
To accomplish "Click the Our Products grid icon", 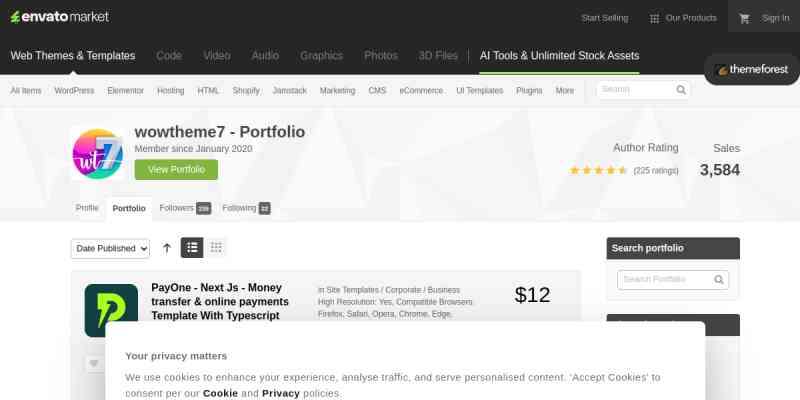I will pos(654,19).
